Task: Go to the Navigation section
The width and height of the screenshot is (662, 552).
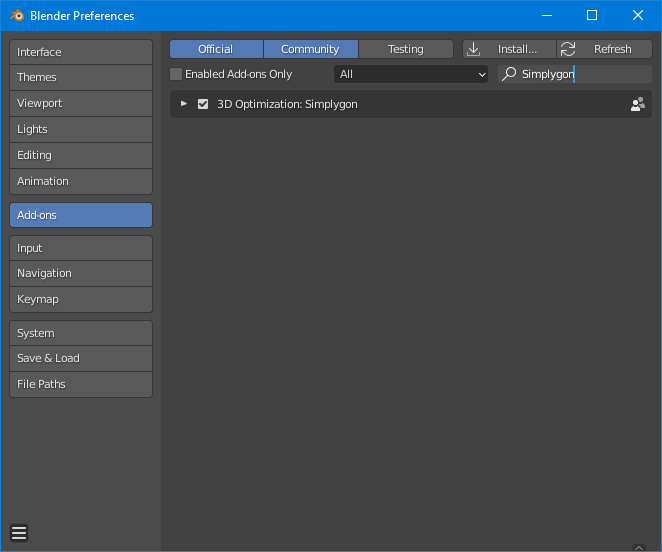Action: [x=81, y=273]
